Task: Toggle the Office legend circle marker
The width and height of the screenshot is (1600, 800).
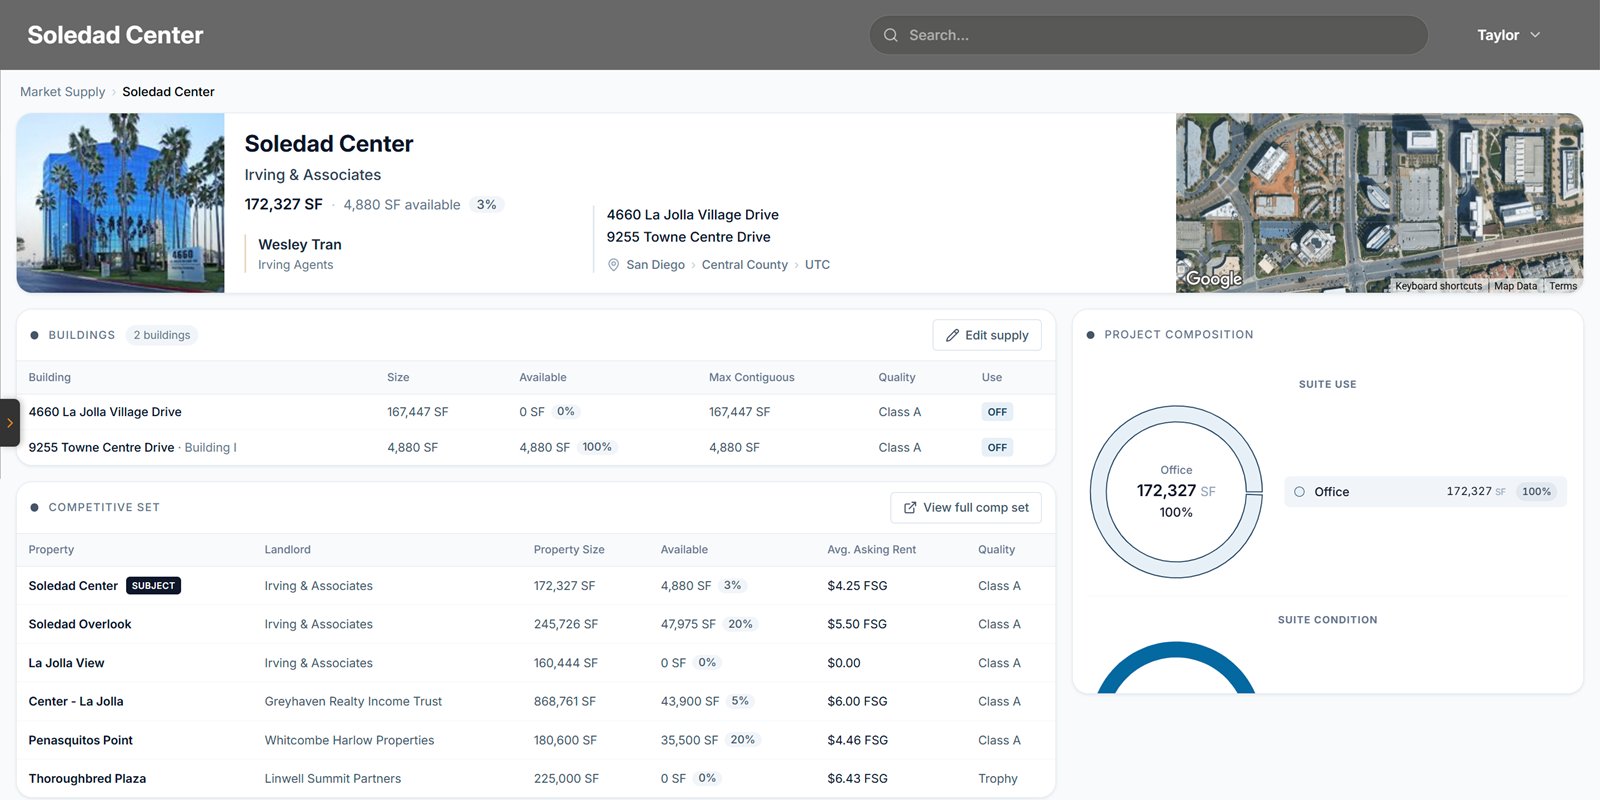Action: point(1299,492)
